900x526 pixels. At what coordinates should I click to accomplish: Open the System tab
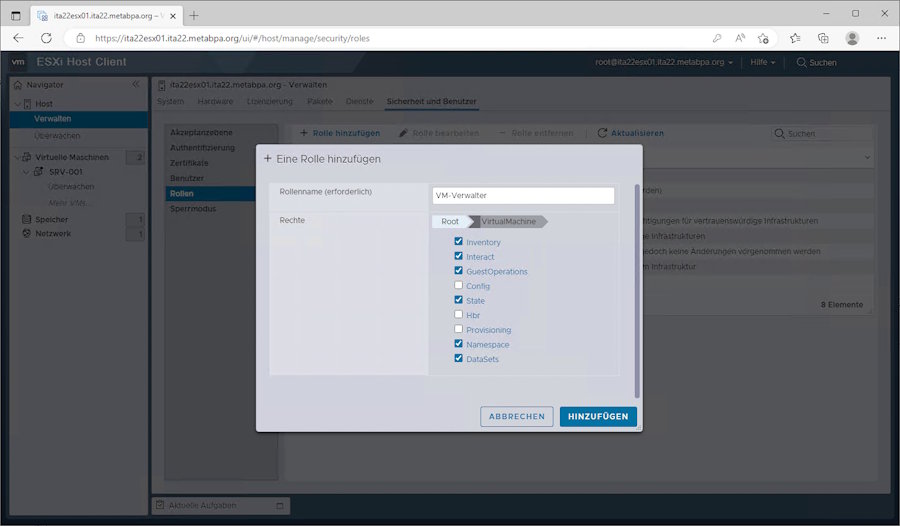coord(170,101)
